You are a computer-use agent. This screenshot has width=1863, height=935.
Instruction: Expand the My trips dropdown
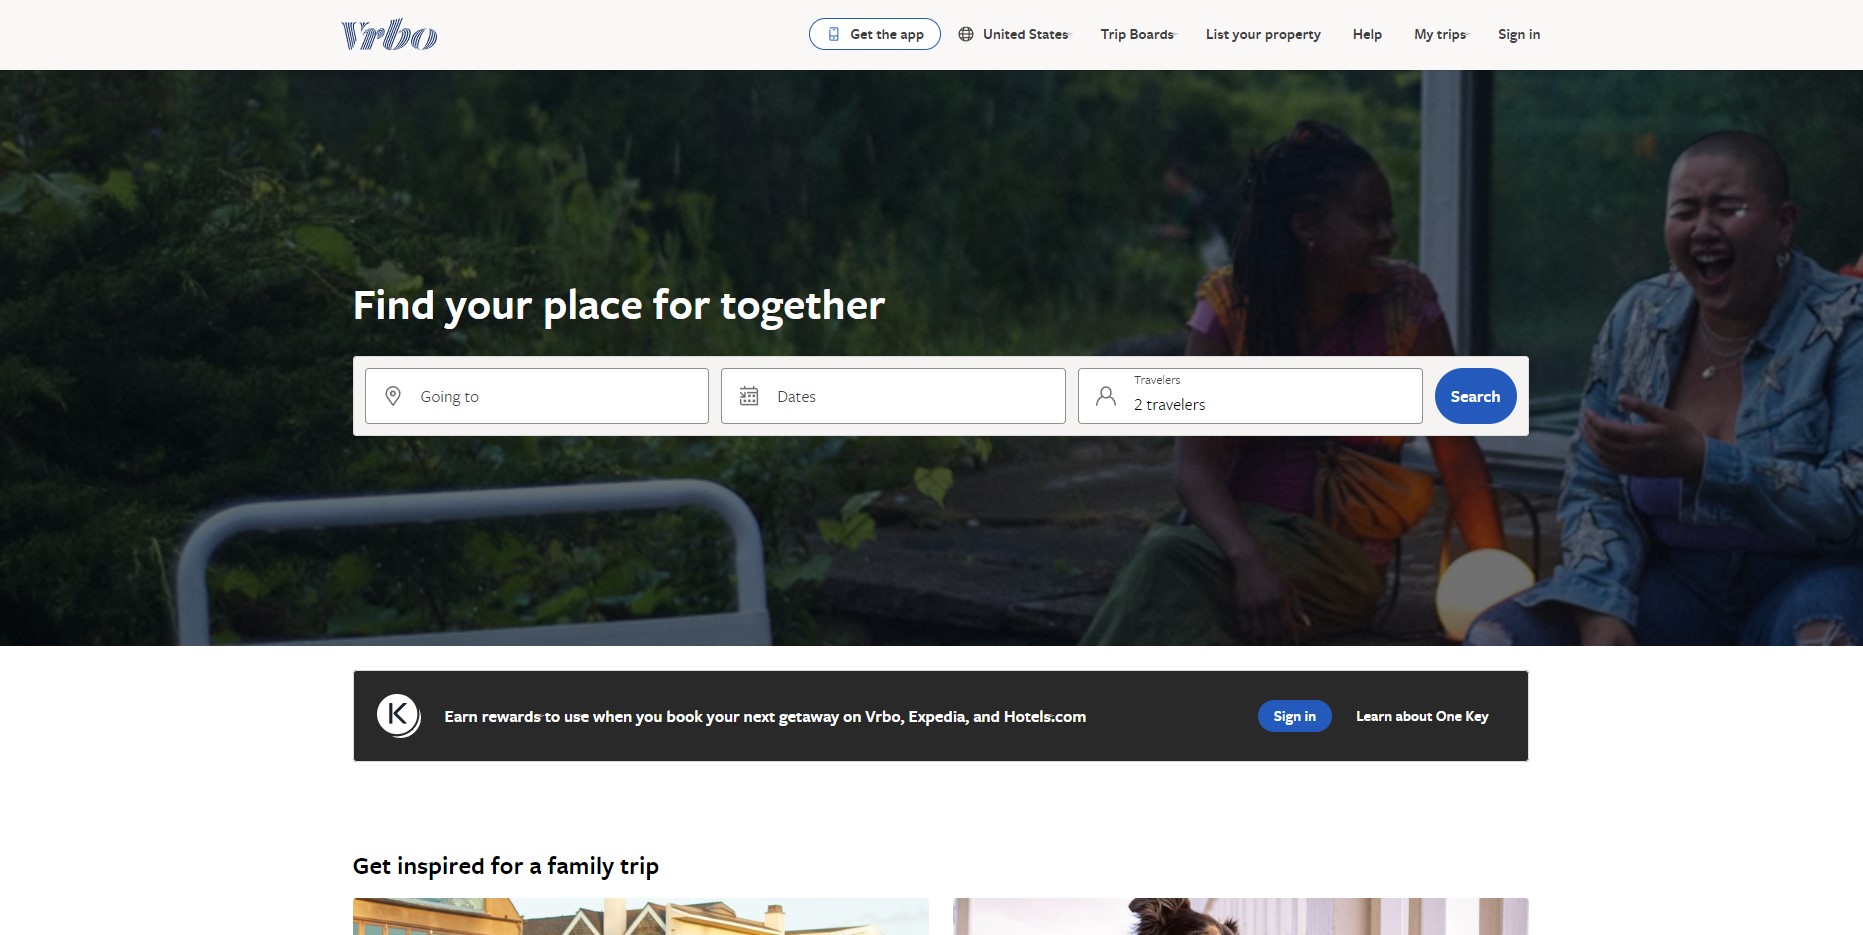[1441, 34]
